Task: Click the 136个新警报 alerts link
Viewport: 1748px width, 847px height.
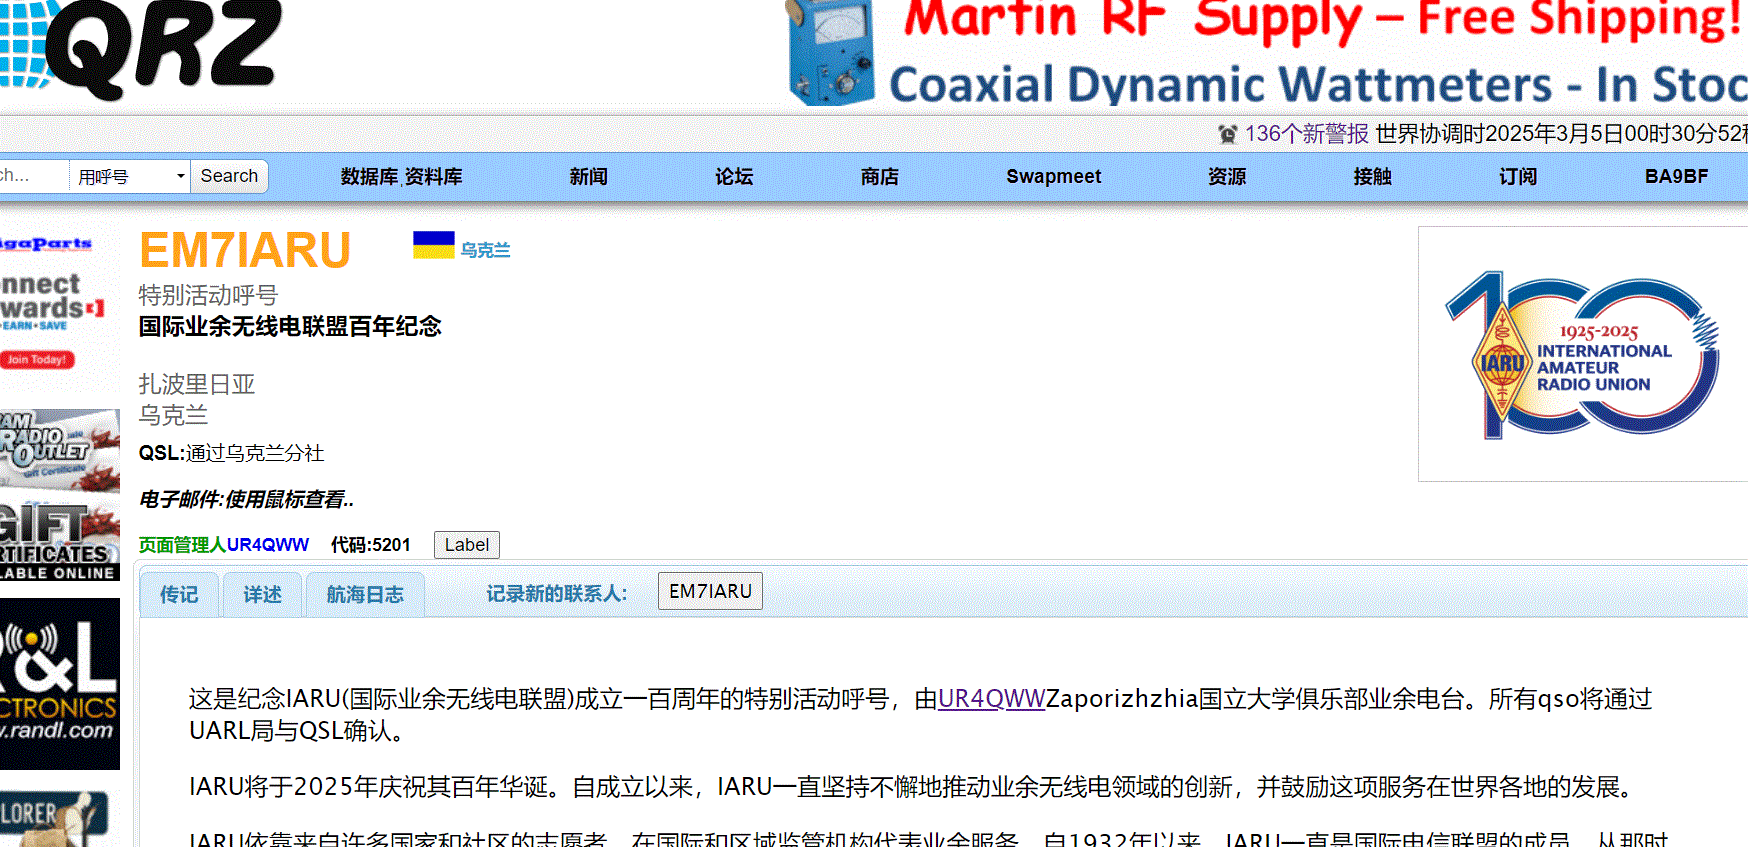Action: point(1306,134)
